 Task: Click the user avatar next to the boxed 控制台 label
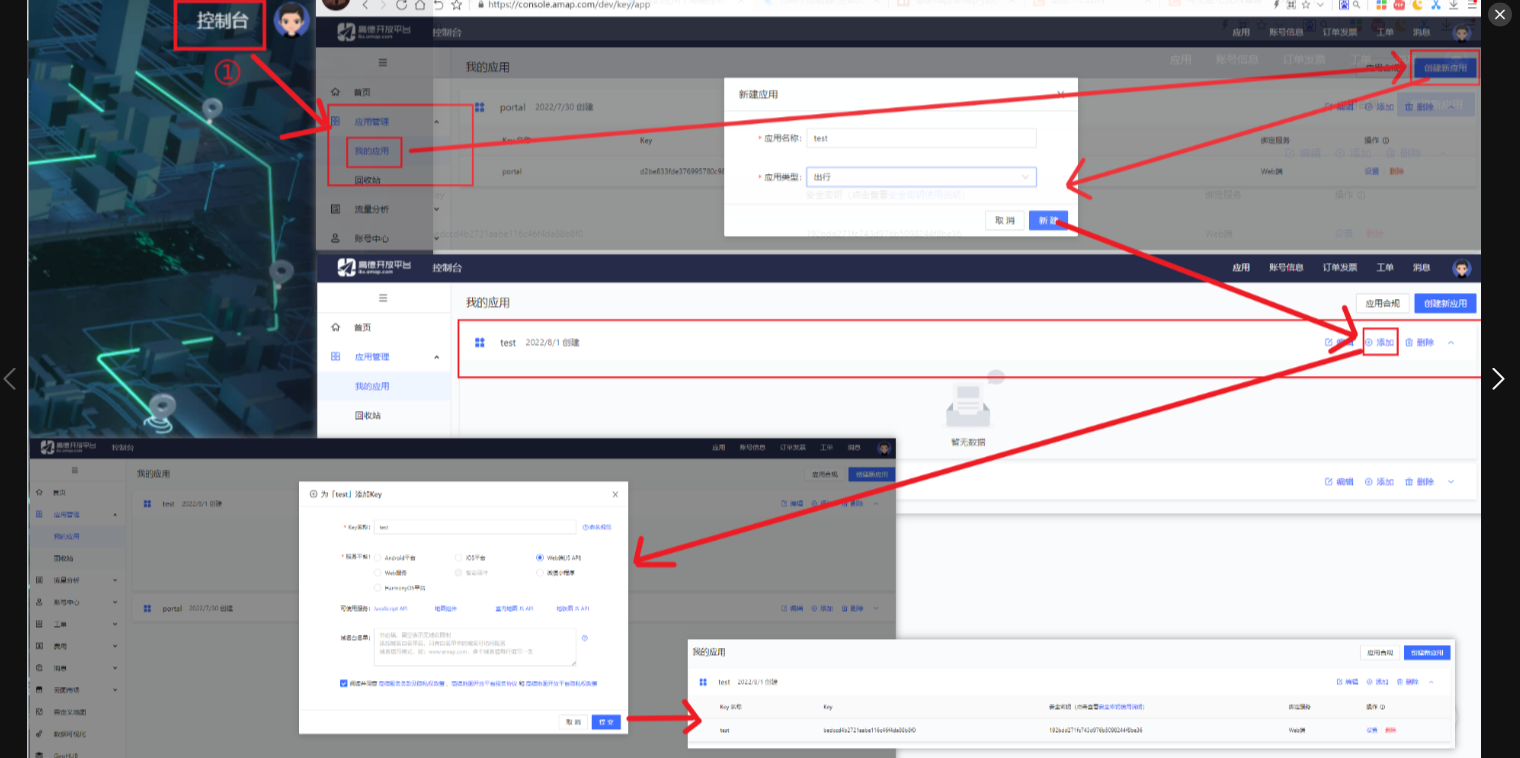pyautogui.click(x=290, y=20)
